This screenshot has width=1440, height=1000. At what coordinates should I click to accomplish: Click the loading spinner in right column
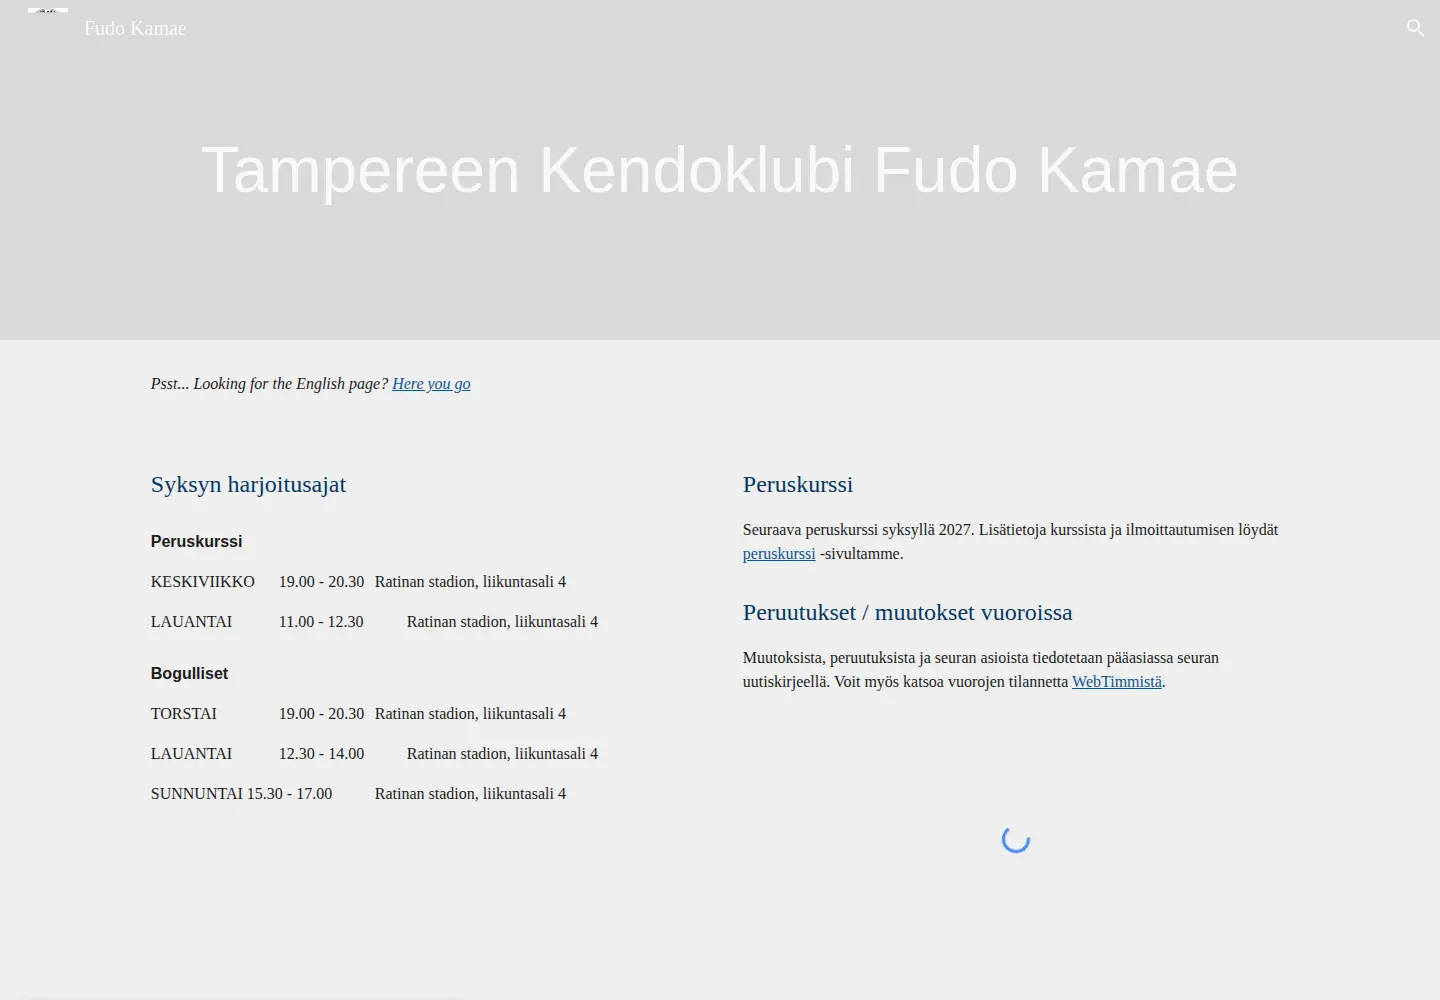coord(1016,840)
